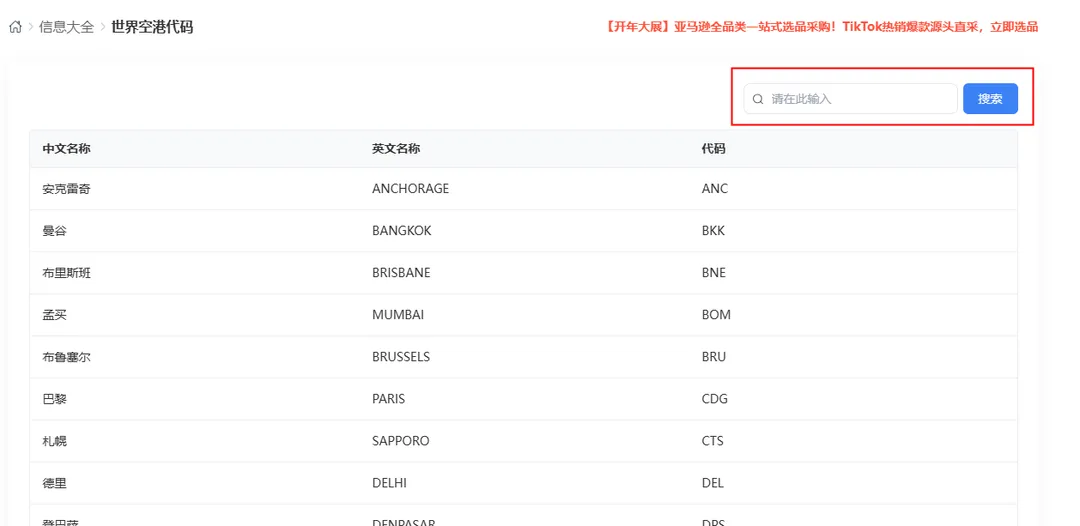
Task: Click the blue 搜索 button
Action: [x=990, y=98]
